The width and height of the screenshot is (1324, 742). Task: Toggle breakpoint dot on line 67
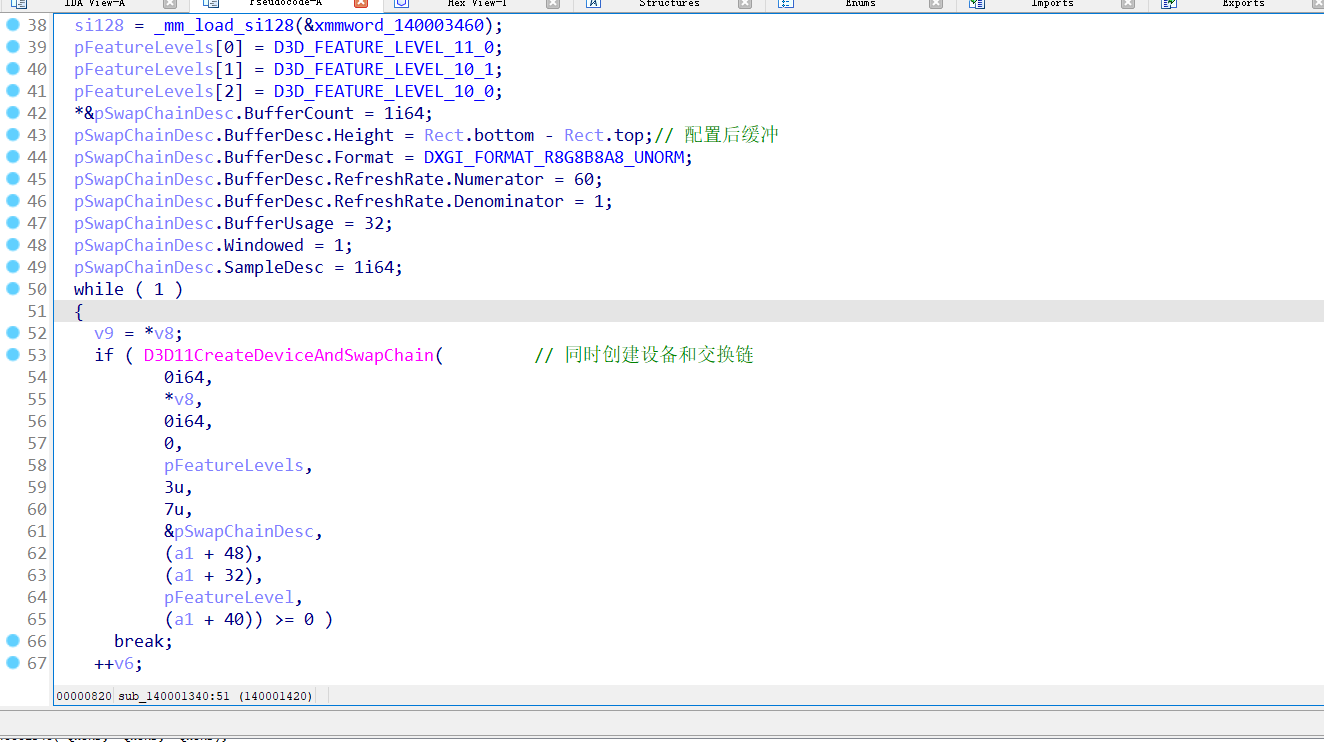point(12,663)
